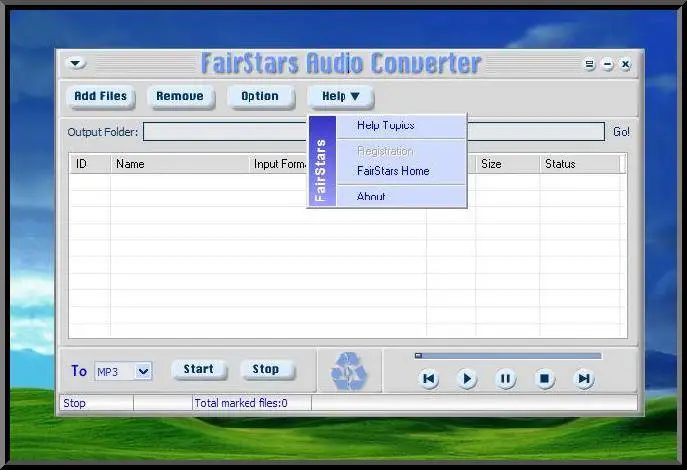The image size is (687, 470).
Task: Choose About in the Help menu
Action: point(401,196)
